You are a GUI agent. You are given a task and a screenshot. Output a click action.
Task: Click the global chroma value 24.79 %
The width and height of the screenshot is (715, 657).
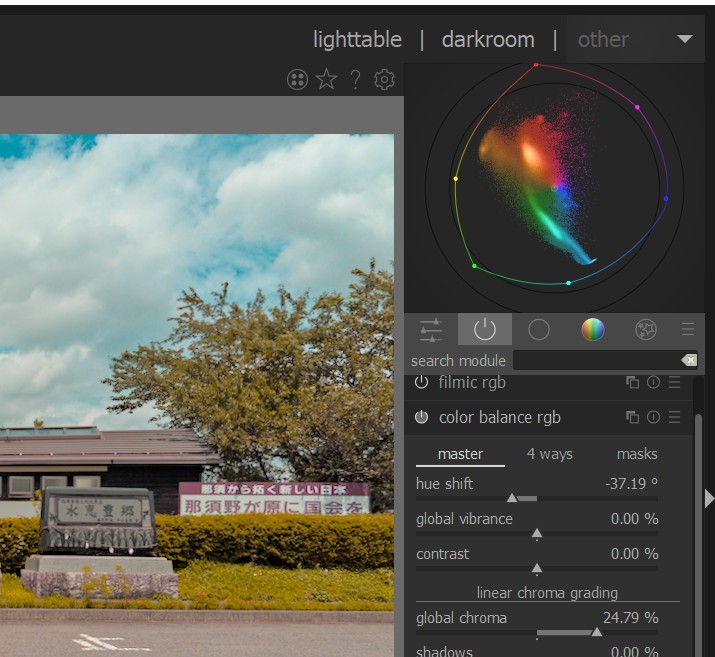[x=631, y=618]
